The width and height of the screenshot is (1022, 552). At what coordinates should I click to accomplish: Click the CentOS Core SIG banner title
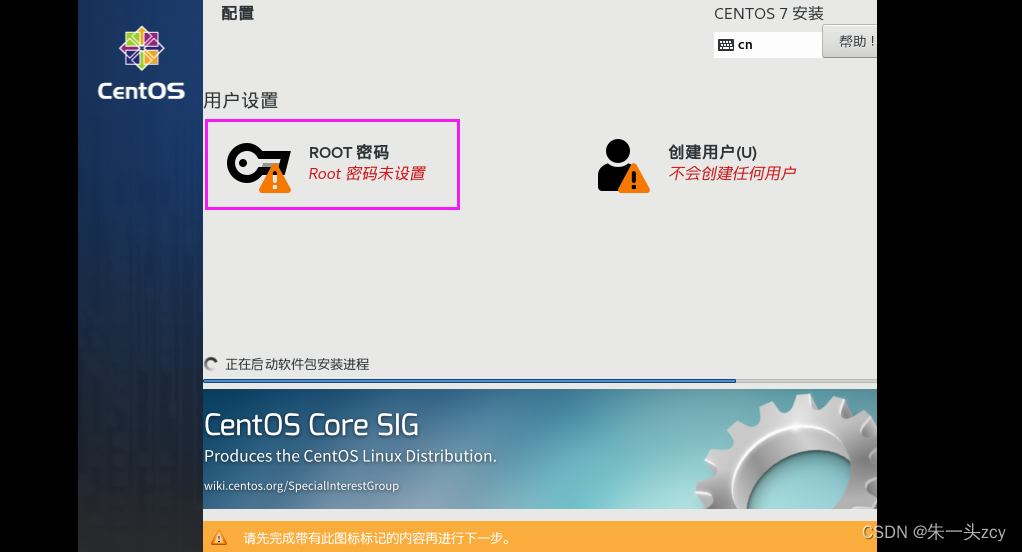tap(311, 425)
